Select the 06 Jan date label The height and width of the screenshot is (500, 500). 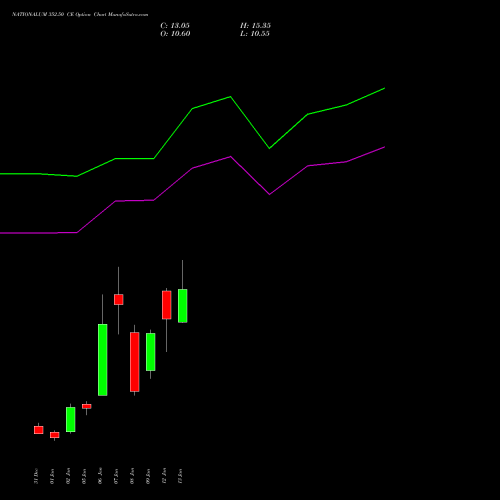100,476
